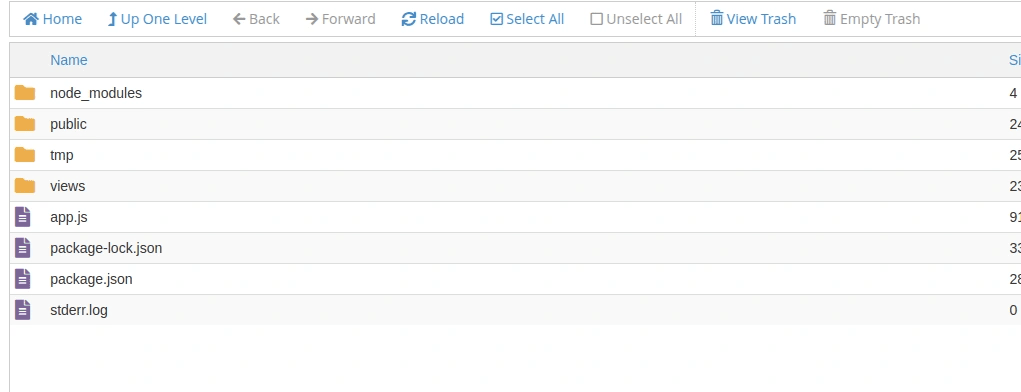Click the Up One Level arrow icon

click(112, 19)
